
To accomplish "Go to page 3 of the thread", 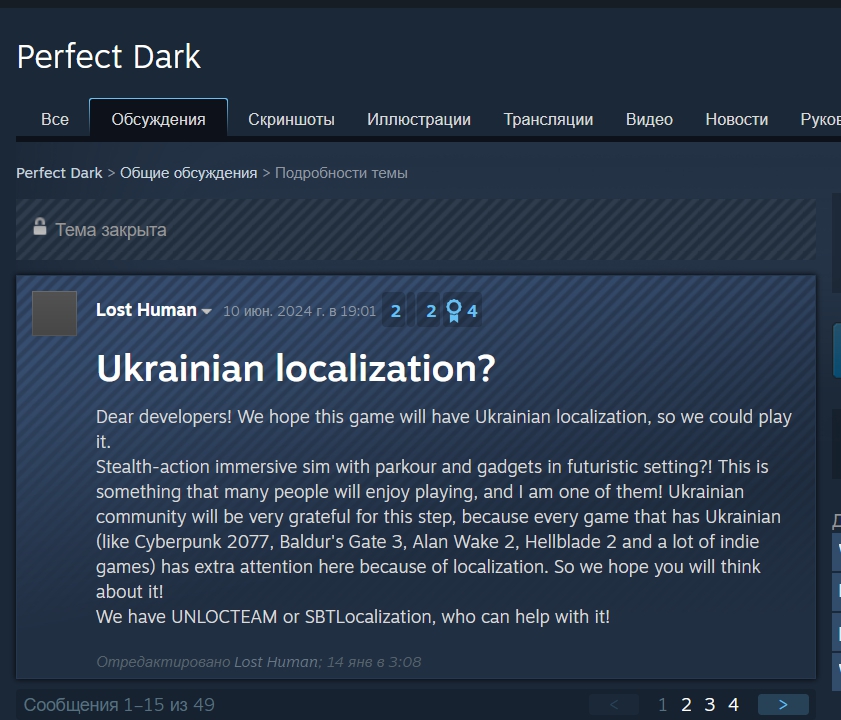I will [x=710, y=704].
